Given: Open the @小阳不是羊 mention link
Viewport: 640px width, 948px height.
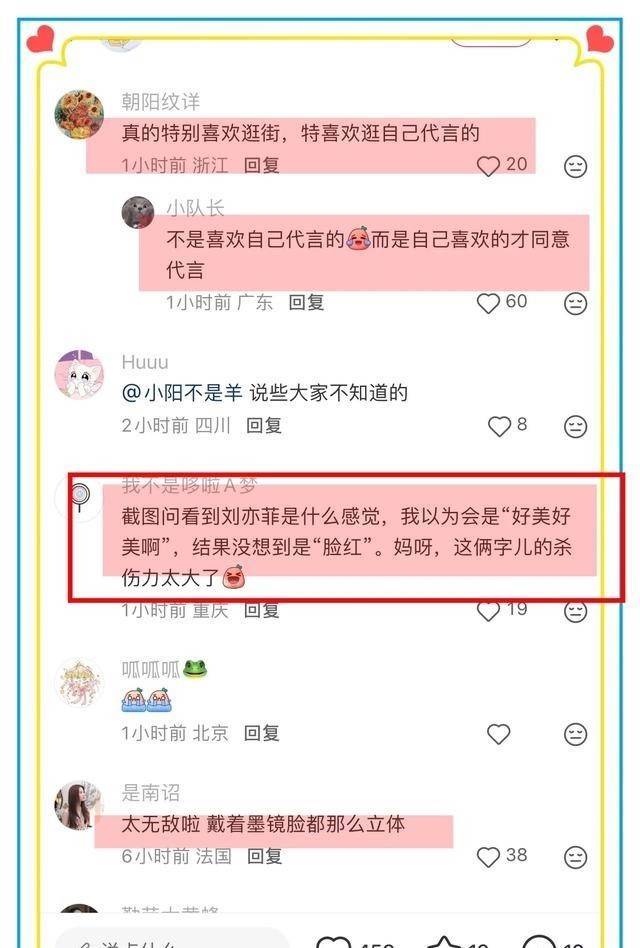Looking at the screenshot, I should (x=182, y=393).
